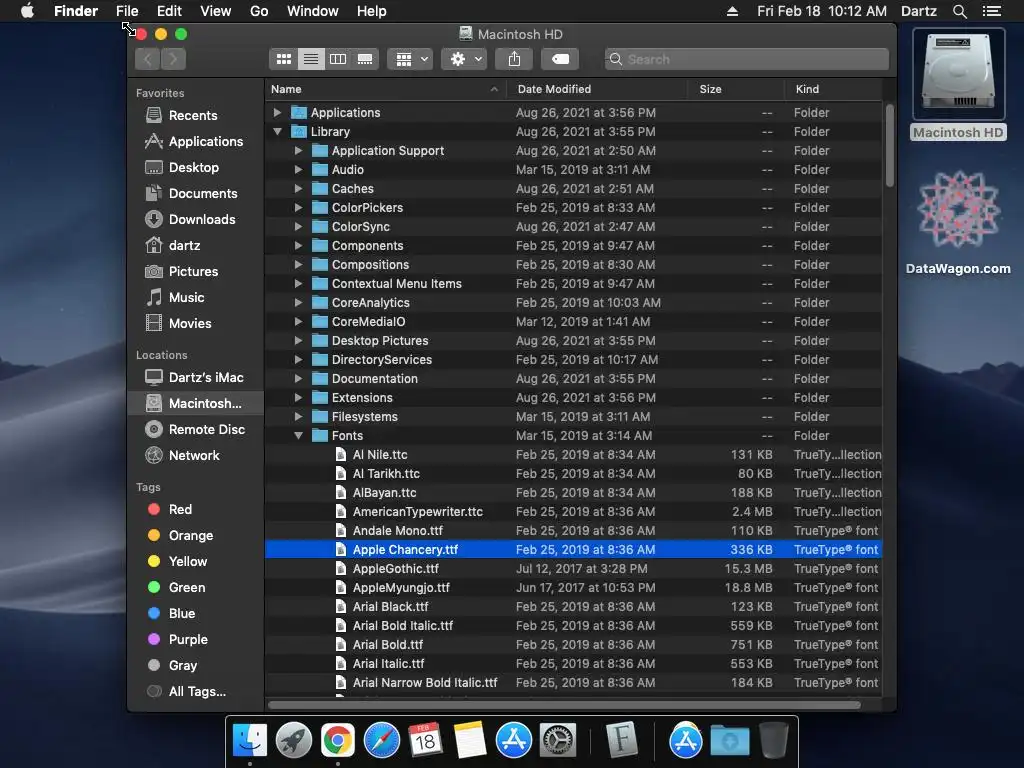The width and height of the screenshot is (1024, 768).
Task: Expand the ColorSync folder
Action: (298, 227)
